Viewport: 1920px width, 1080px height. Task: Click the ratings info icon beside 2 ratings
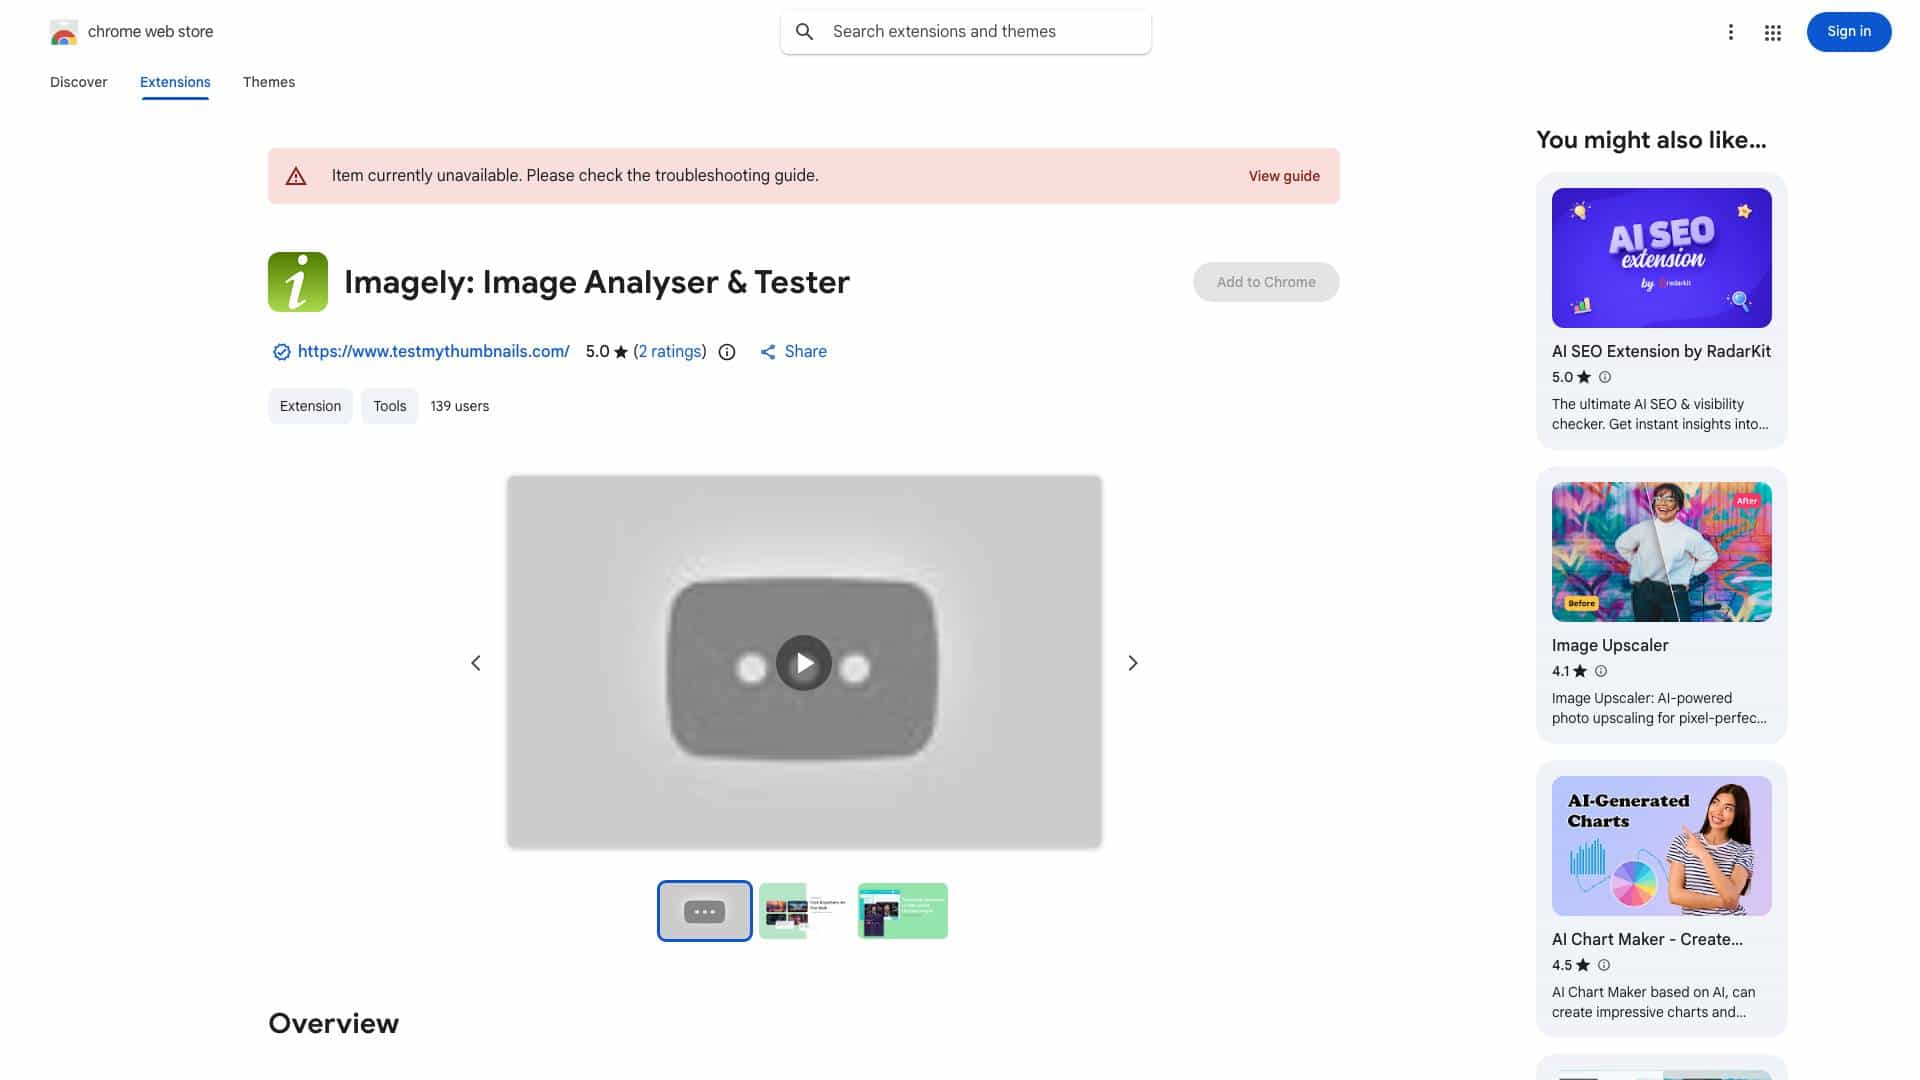click(x=727, y=352)
